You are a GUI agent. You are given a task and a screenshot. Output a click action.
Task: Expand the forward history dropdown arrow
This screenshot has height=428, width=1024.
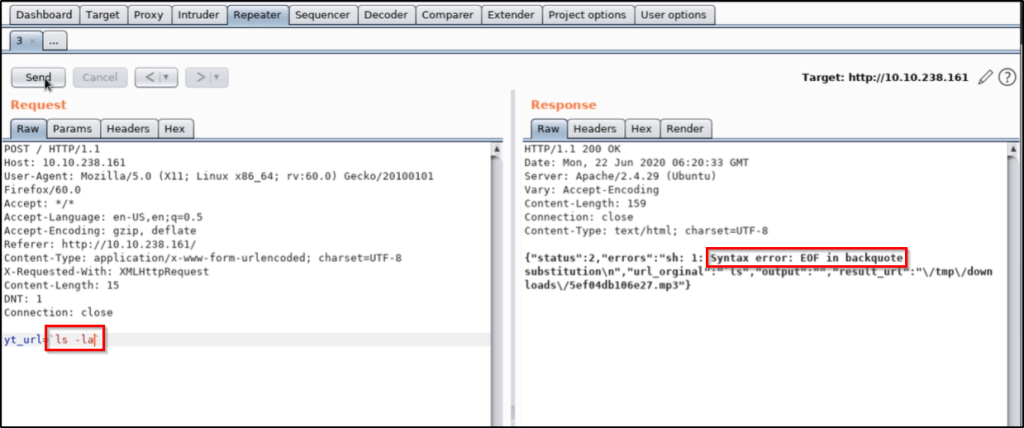[x=217, y=77]
